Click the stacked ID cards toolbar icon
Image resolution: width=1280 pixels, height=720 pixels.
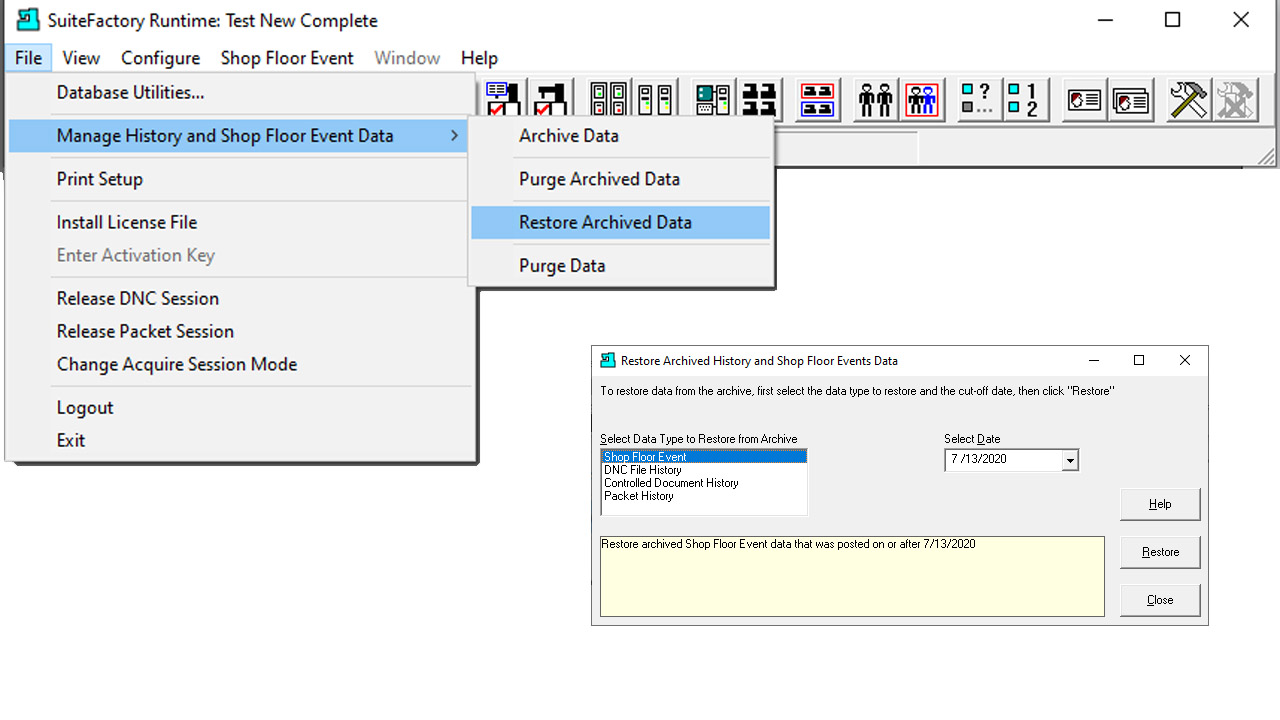[1131, 100]
